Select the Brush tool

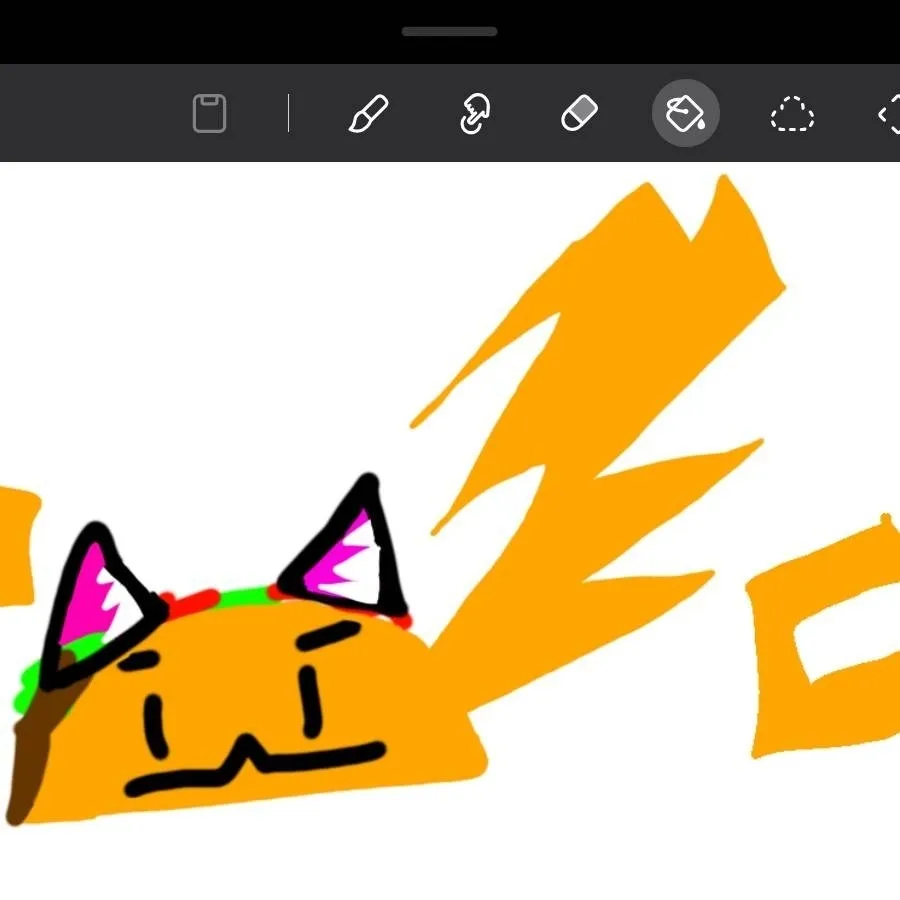click(x=368, y=113)
